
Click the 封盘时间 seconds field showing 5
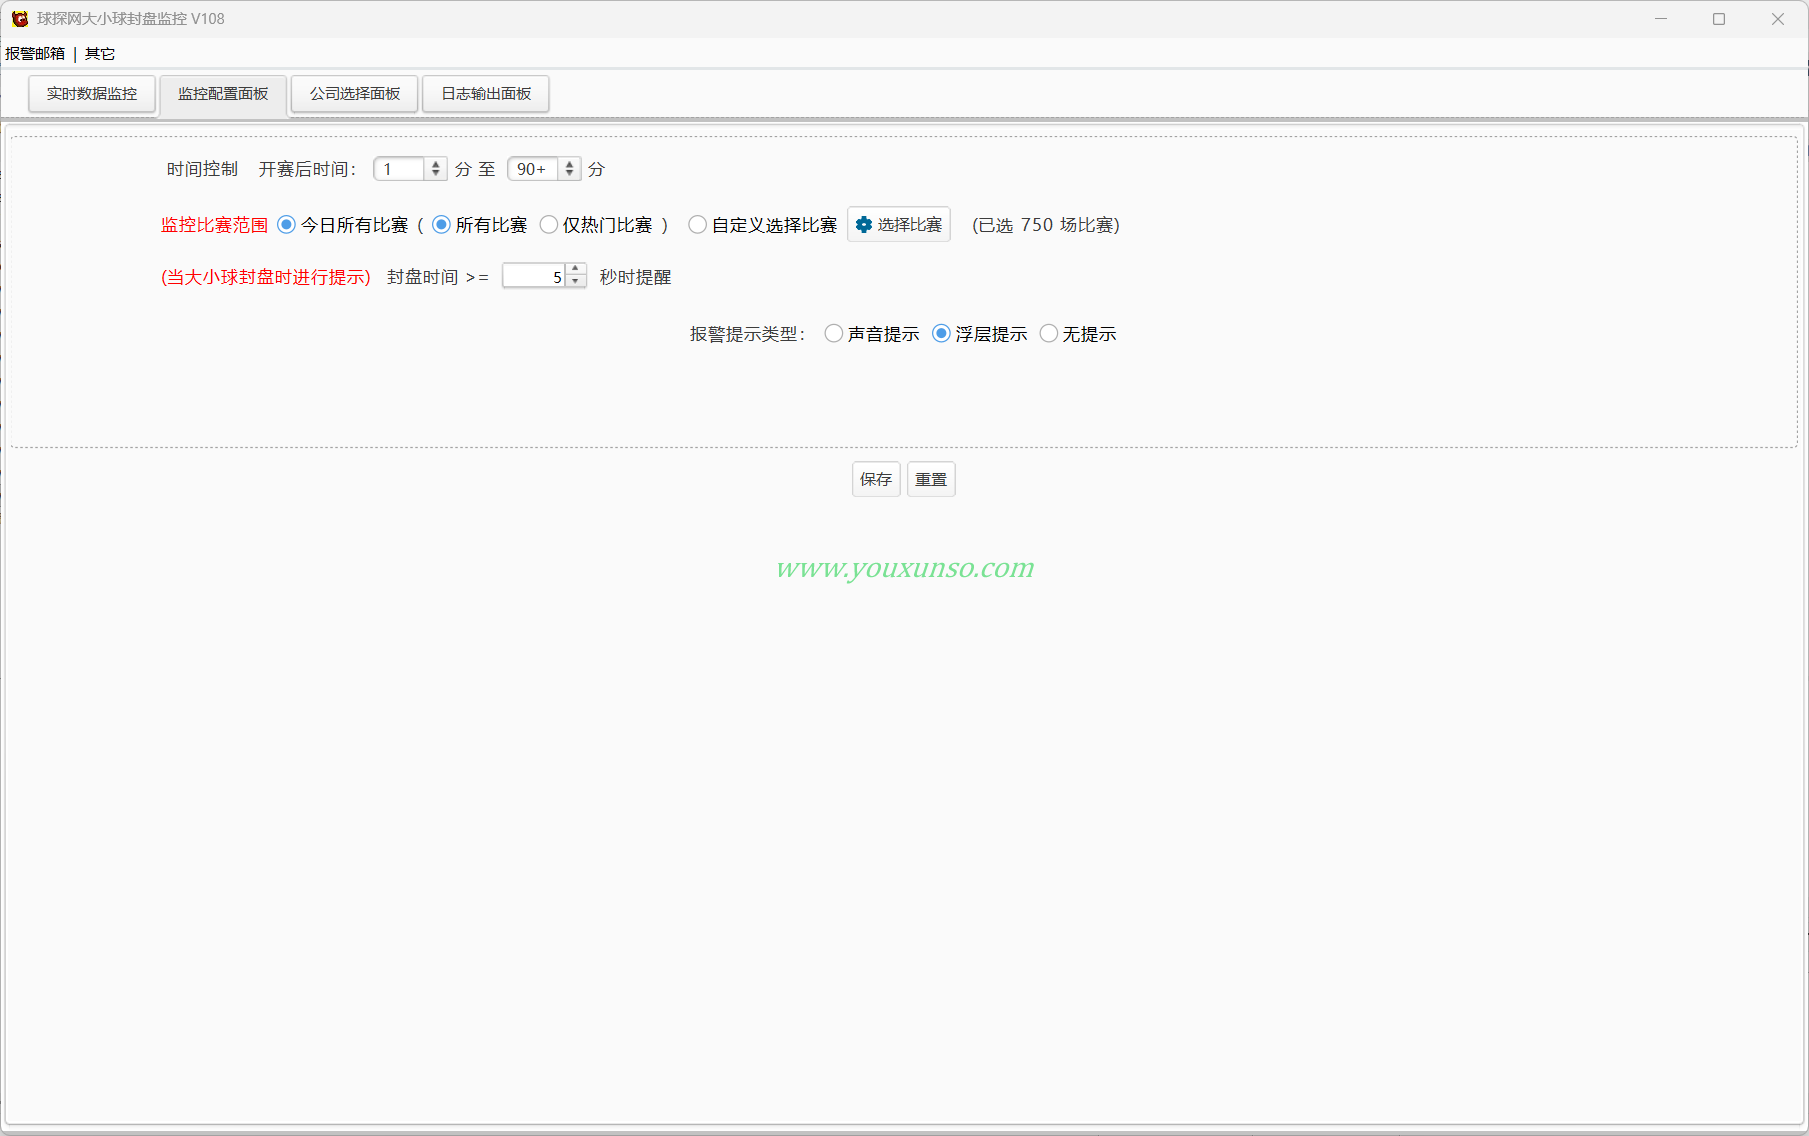534,277
